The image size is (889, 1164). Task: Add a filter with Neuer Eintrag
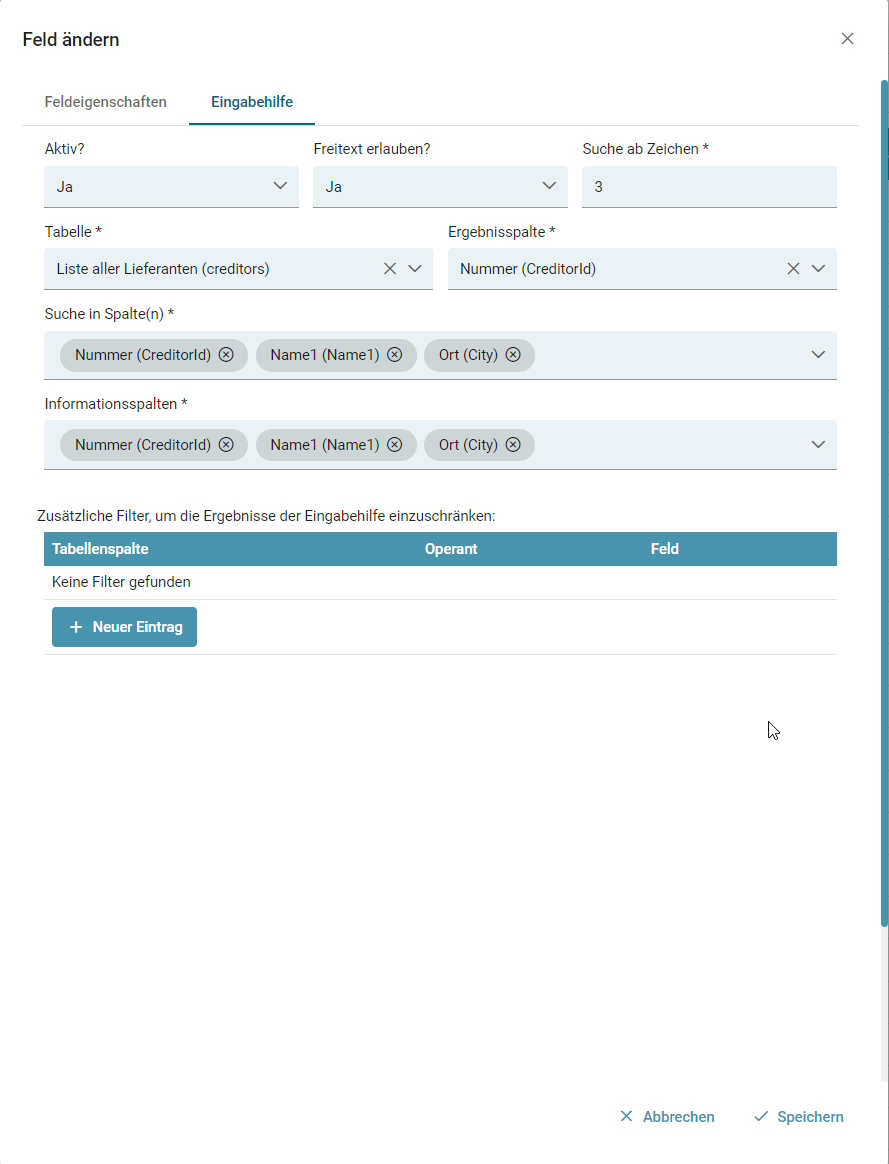[125, 627]
